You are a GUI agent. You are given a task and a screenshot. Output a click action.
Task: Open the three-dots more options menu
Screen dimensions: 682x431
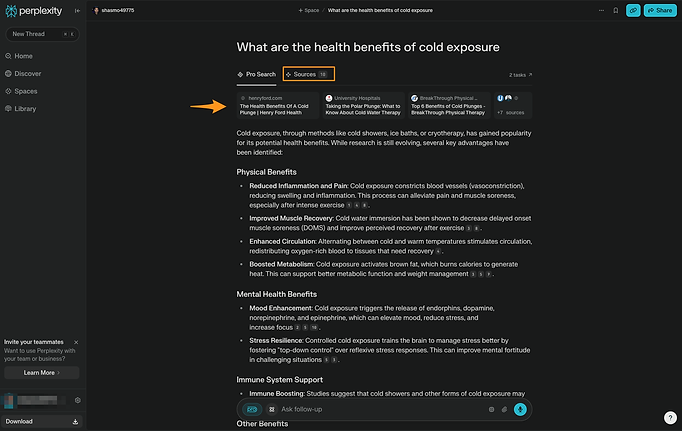[x=601, y=10]
